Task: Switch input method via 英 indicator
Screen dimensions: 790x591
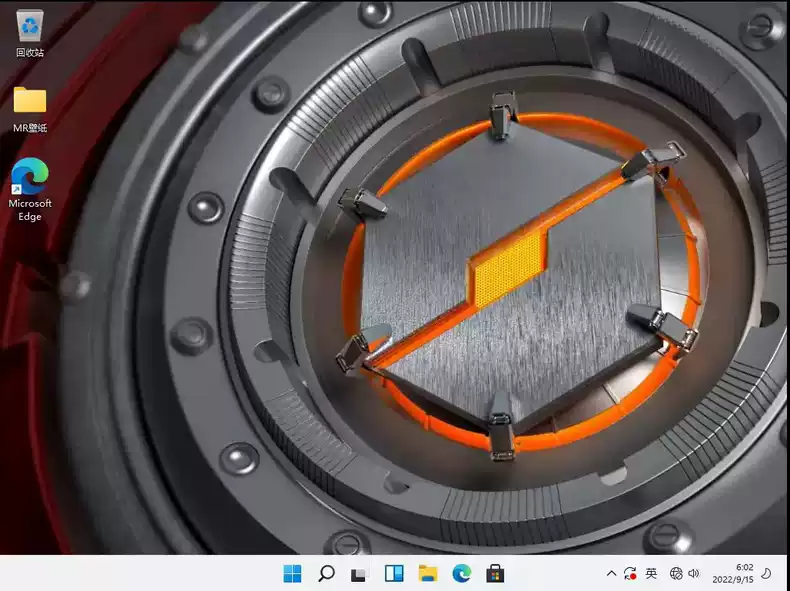Action: pos(651,573)
